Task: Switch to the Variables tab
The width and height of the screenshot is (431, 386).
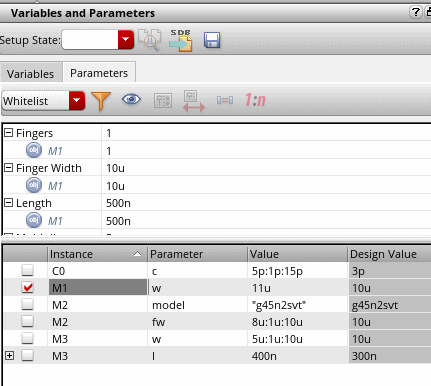Action: tap(31, 74)
